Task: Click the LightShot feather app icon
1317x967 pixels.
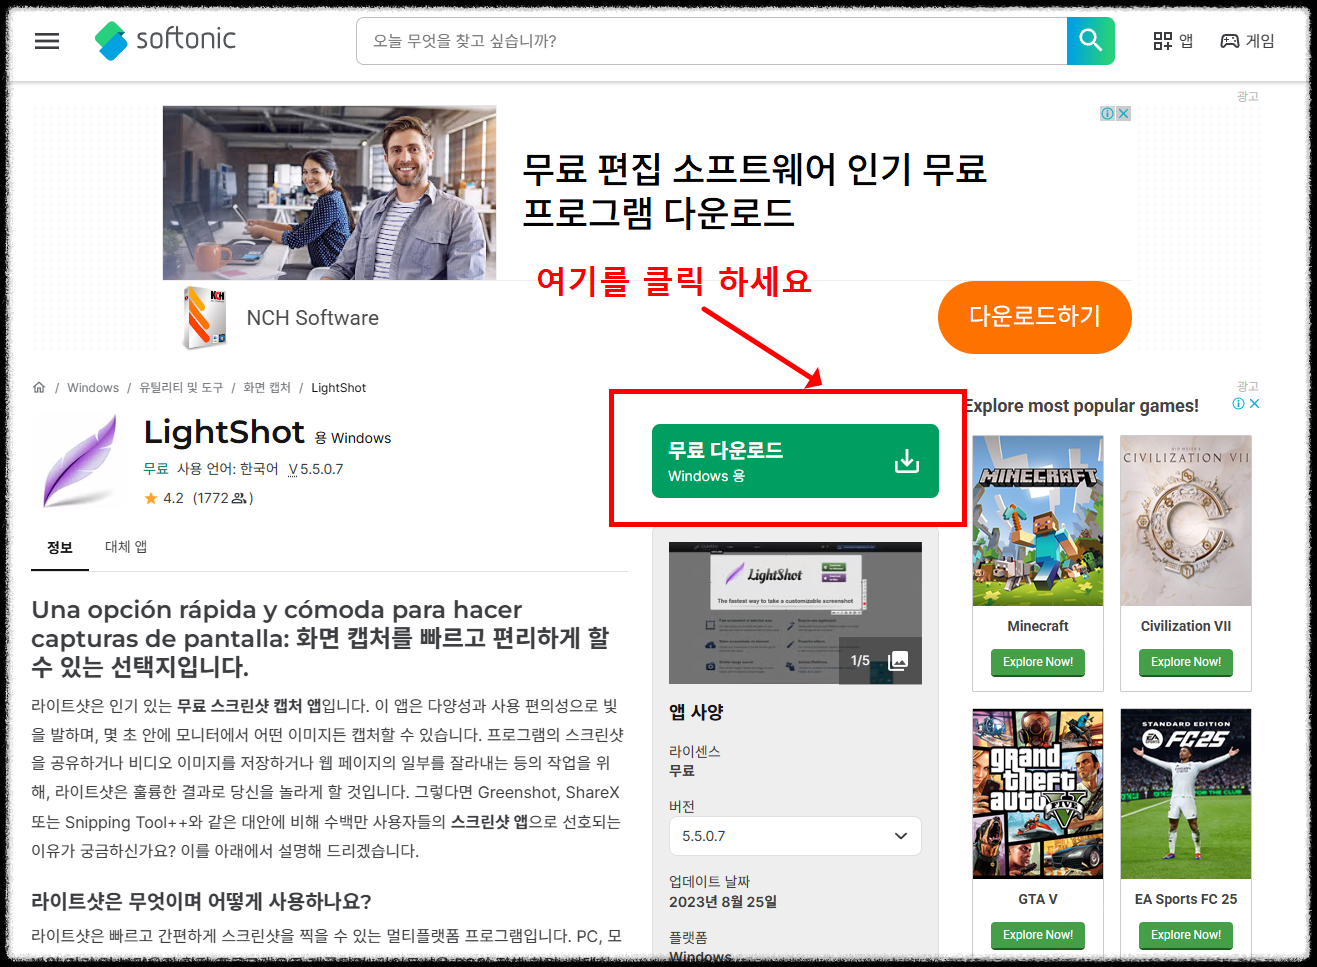Action: click(81, 462)
